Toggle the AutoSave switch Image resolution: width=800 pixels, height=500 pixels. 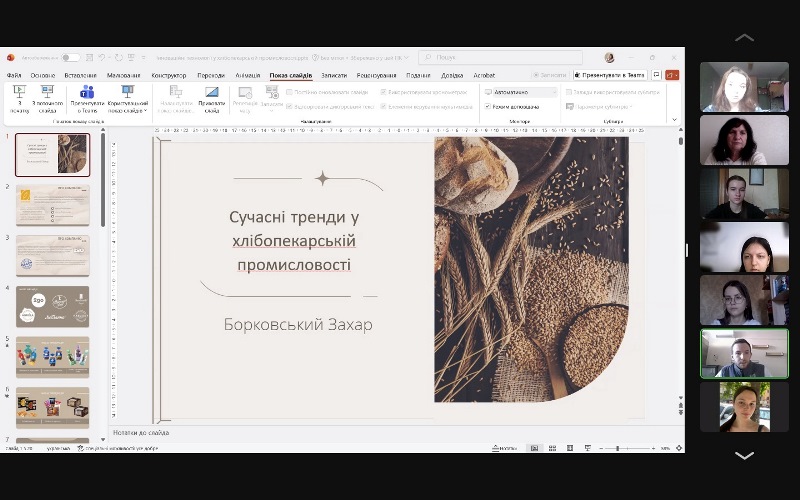point(70,58)
